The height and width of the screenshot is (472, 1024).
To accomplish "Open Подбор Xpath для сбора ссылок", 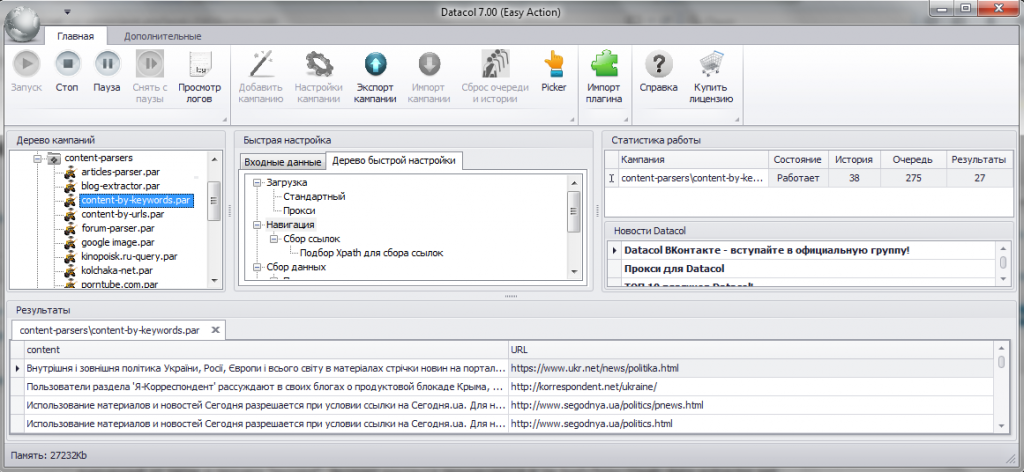I will [372, 253].
